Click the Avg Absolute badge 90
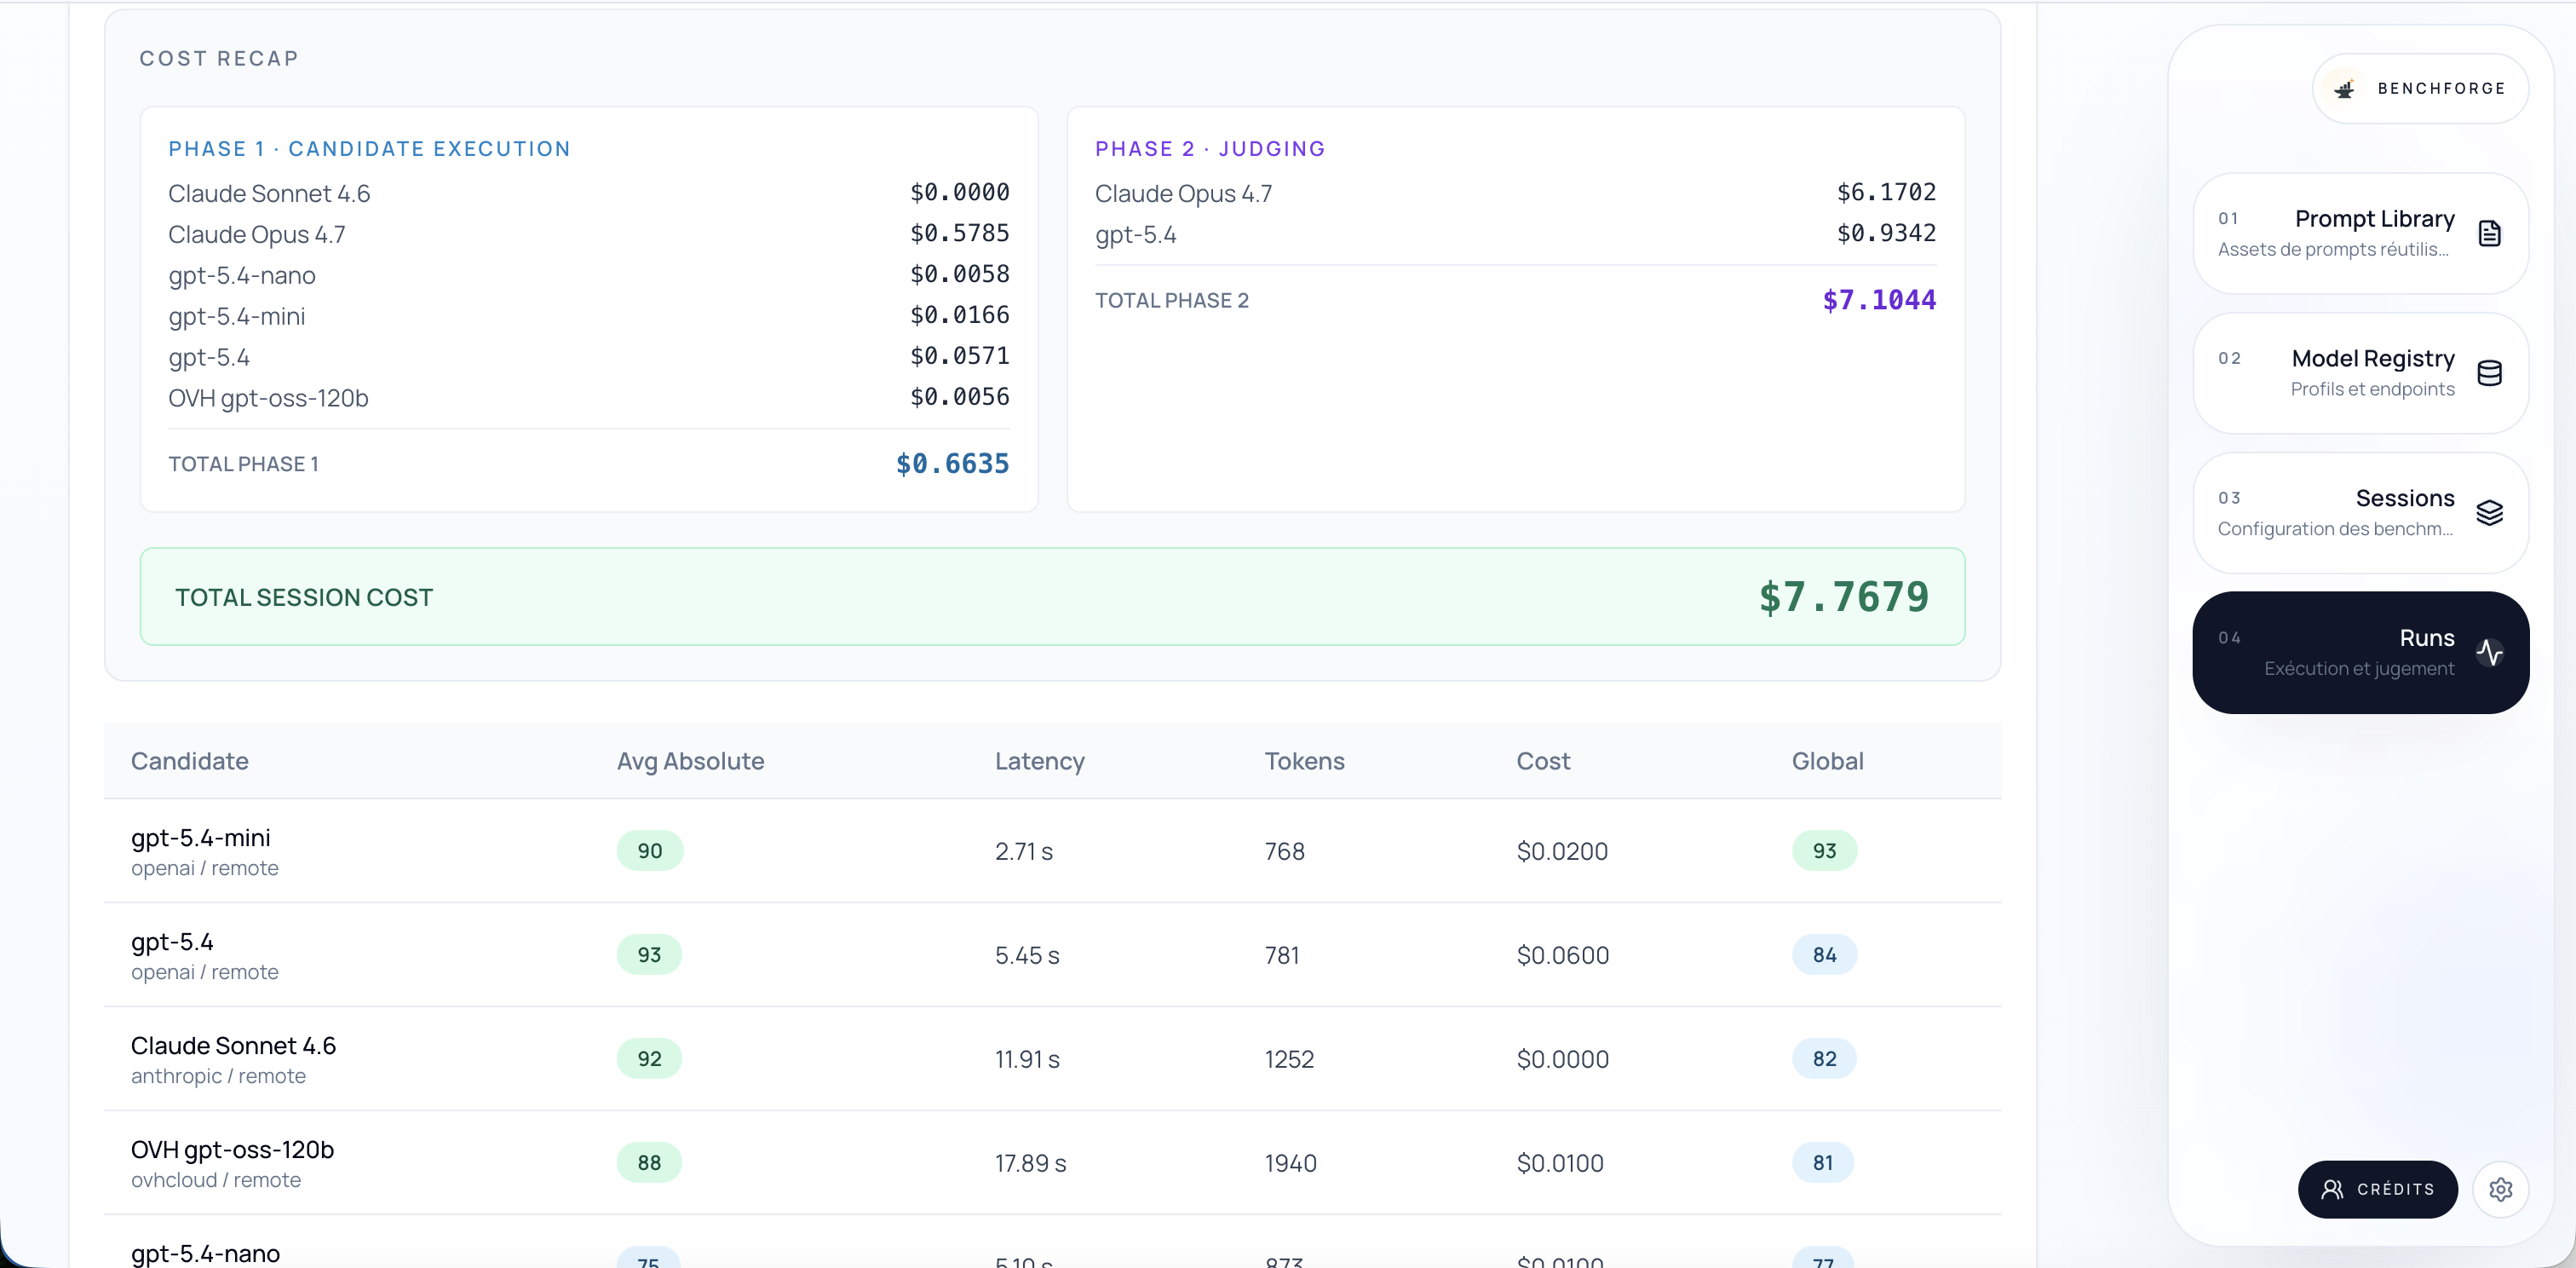Viewport: 2576px width, 1268px height. click(650, 851)
